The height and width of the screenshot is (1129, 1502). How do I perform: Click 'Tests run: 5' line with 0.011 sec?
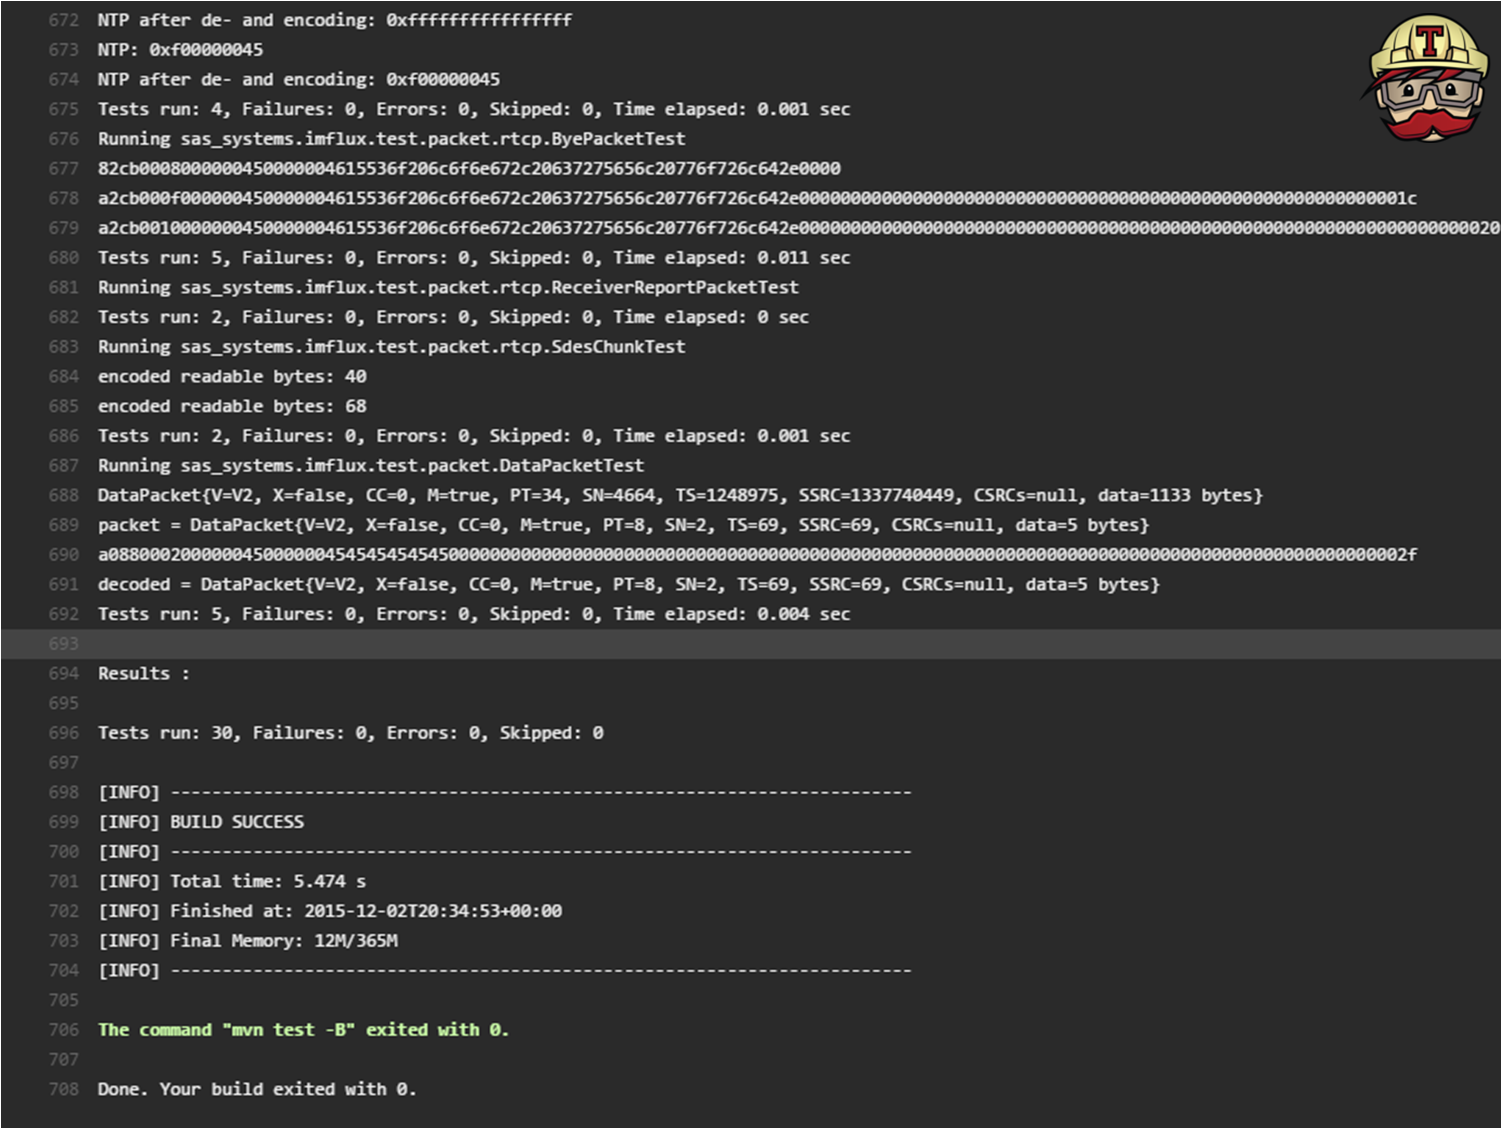click(x=474, y=258)
